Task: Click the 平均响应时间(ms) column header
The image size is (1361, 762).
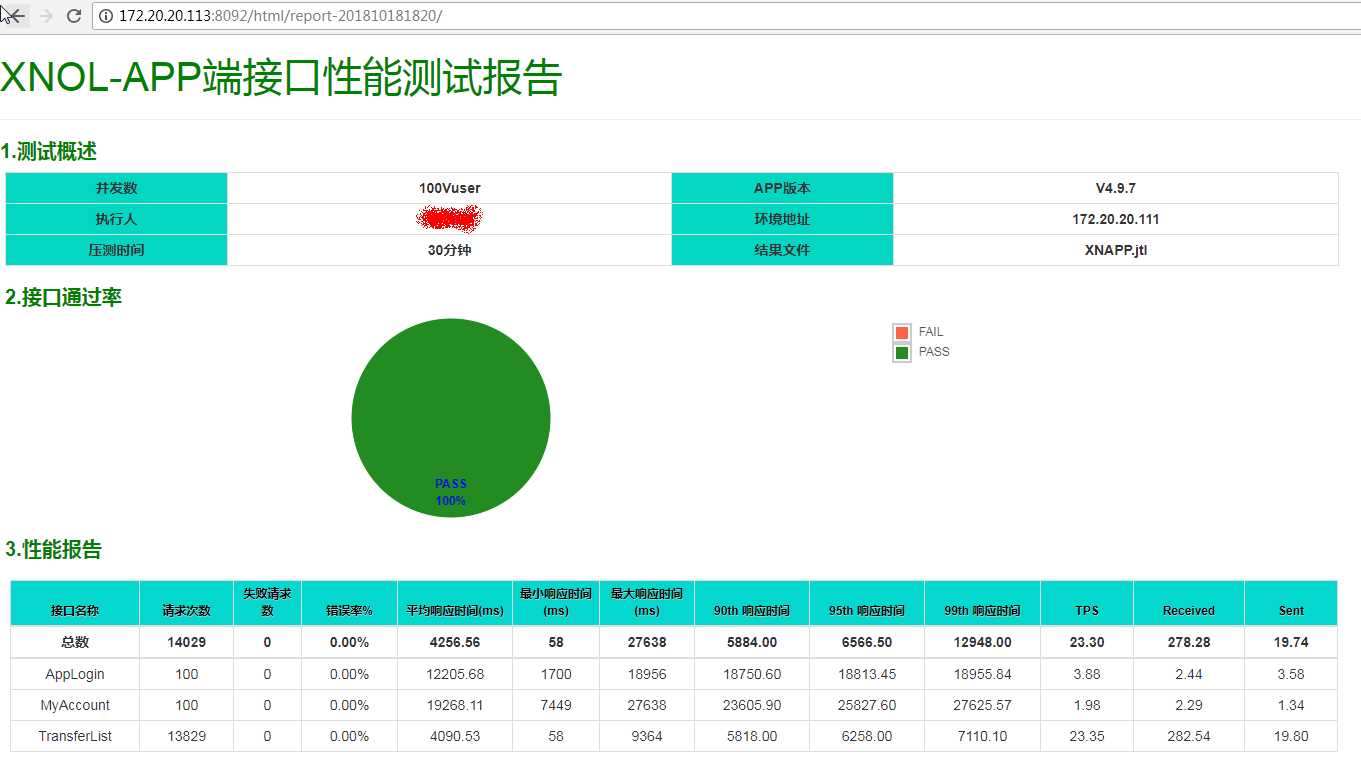Action: pos(455,603)
